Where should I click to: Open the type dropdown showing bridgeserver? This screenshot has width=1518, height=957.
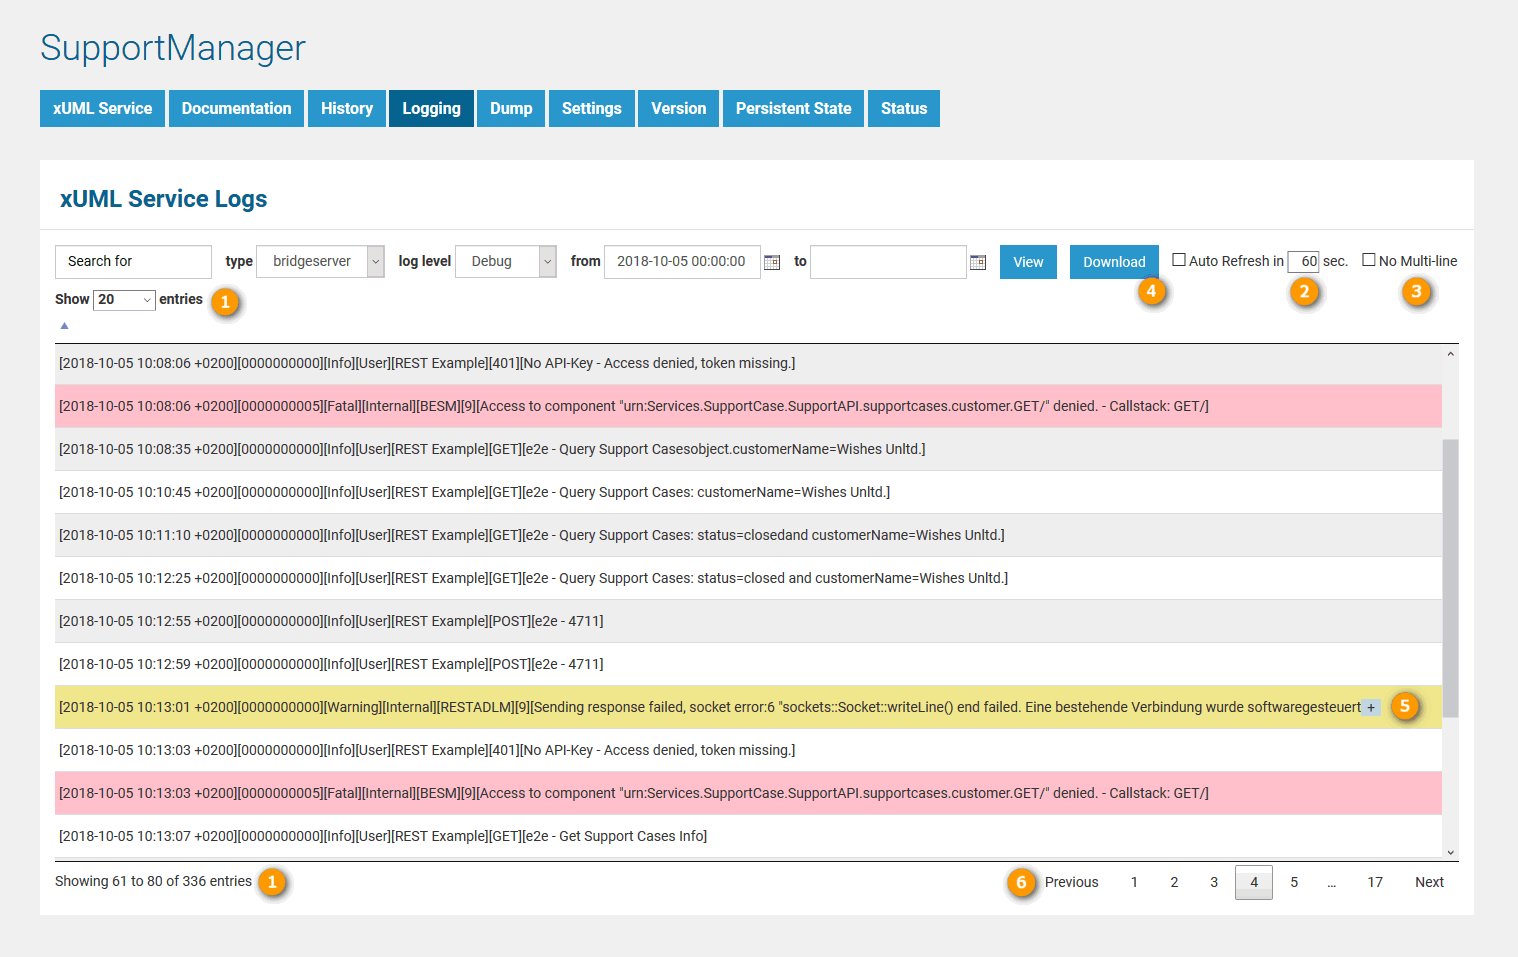(320, 261)
